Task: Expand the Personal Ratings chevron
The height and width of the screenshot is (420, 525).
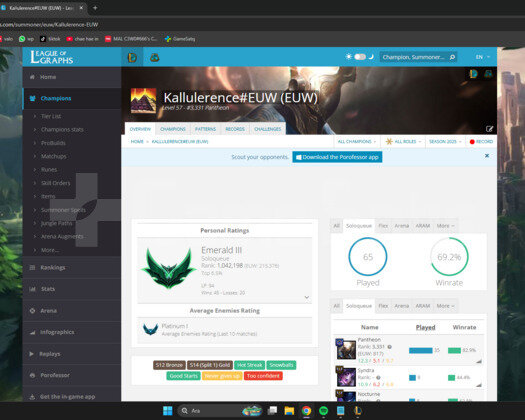Action: (307, 297)
